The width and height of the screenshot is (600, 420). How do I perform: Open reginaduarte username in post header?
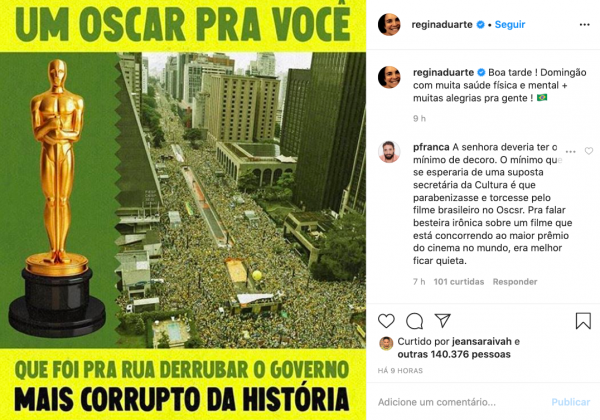point(442,24)
